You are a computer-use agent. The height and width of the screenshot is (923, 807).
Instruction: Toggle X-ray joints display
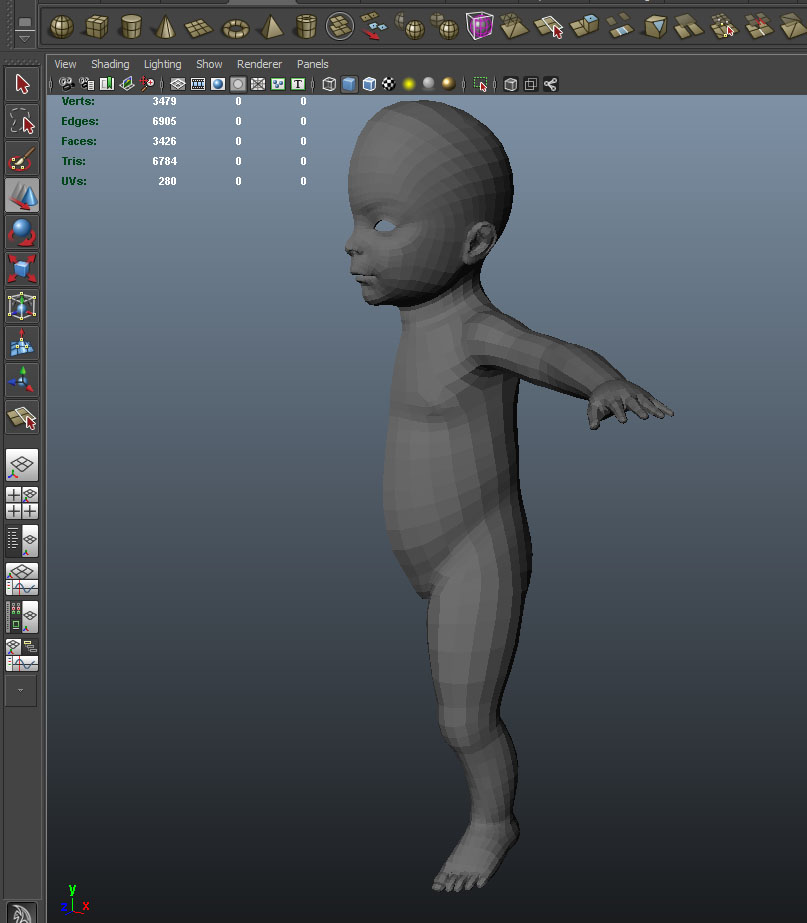point(550,84)
